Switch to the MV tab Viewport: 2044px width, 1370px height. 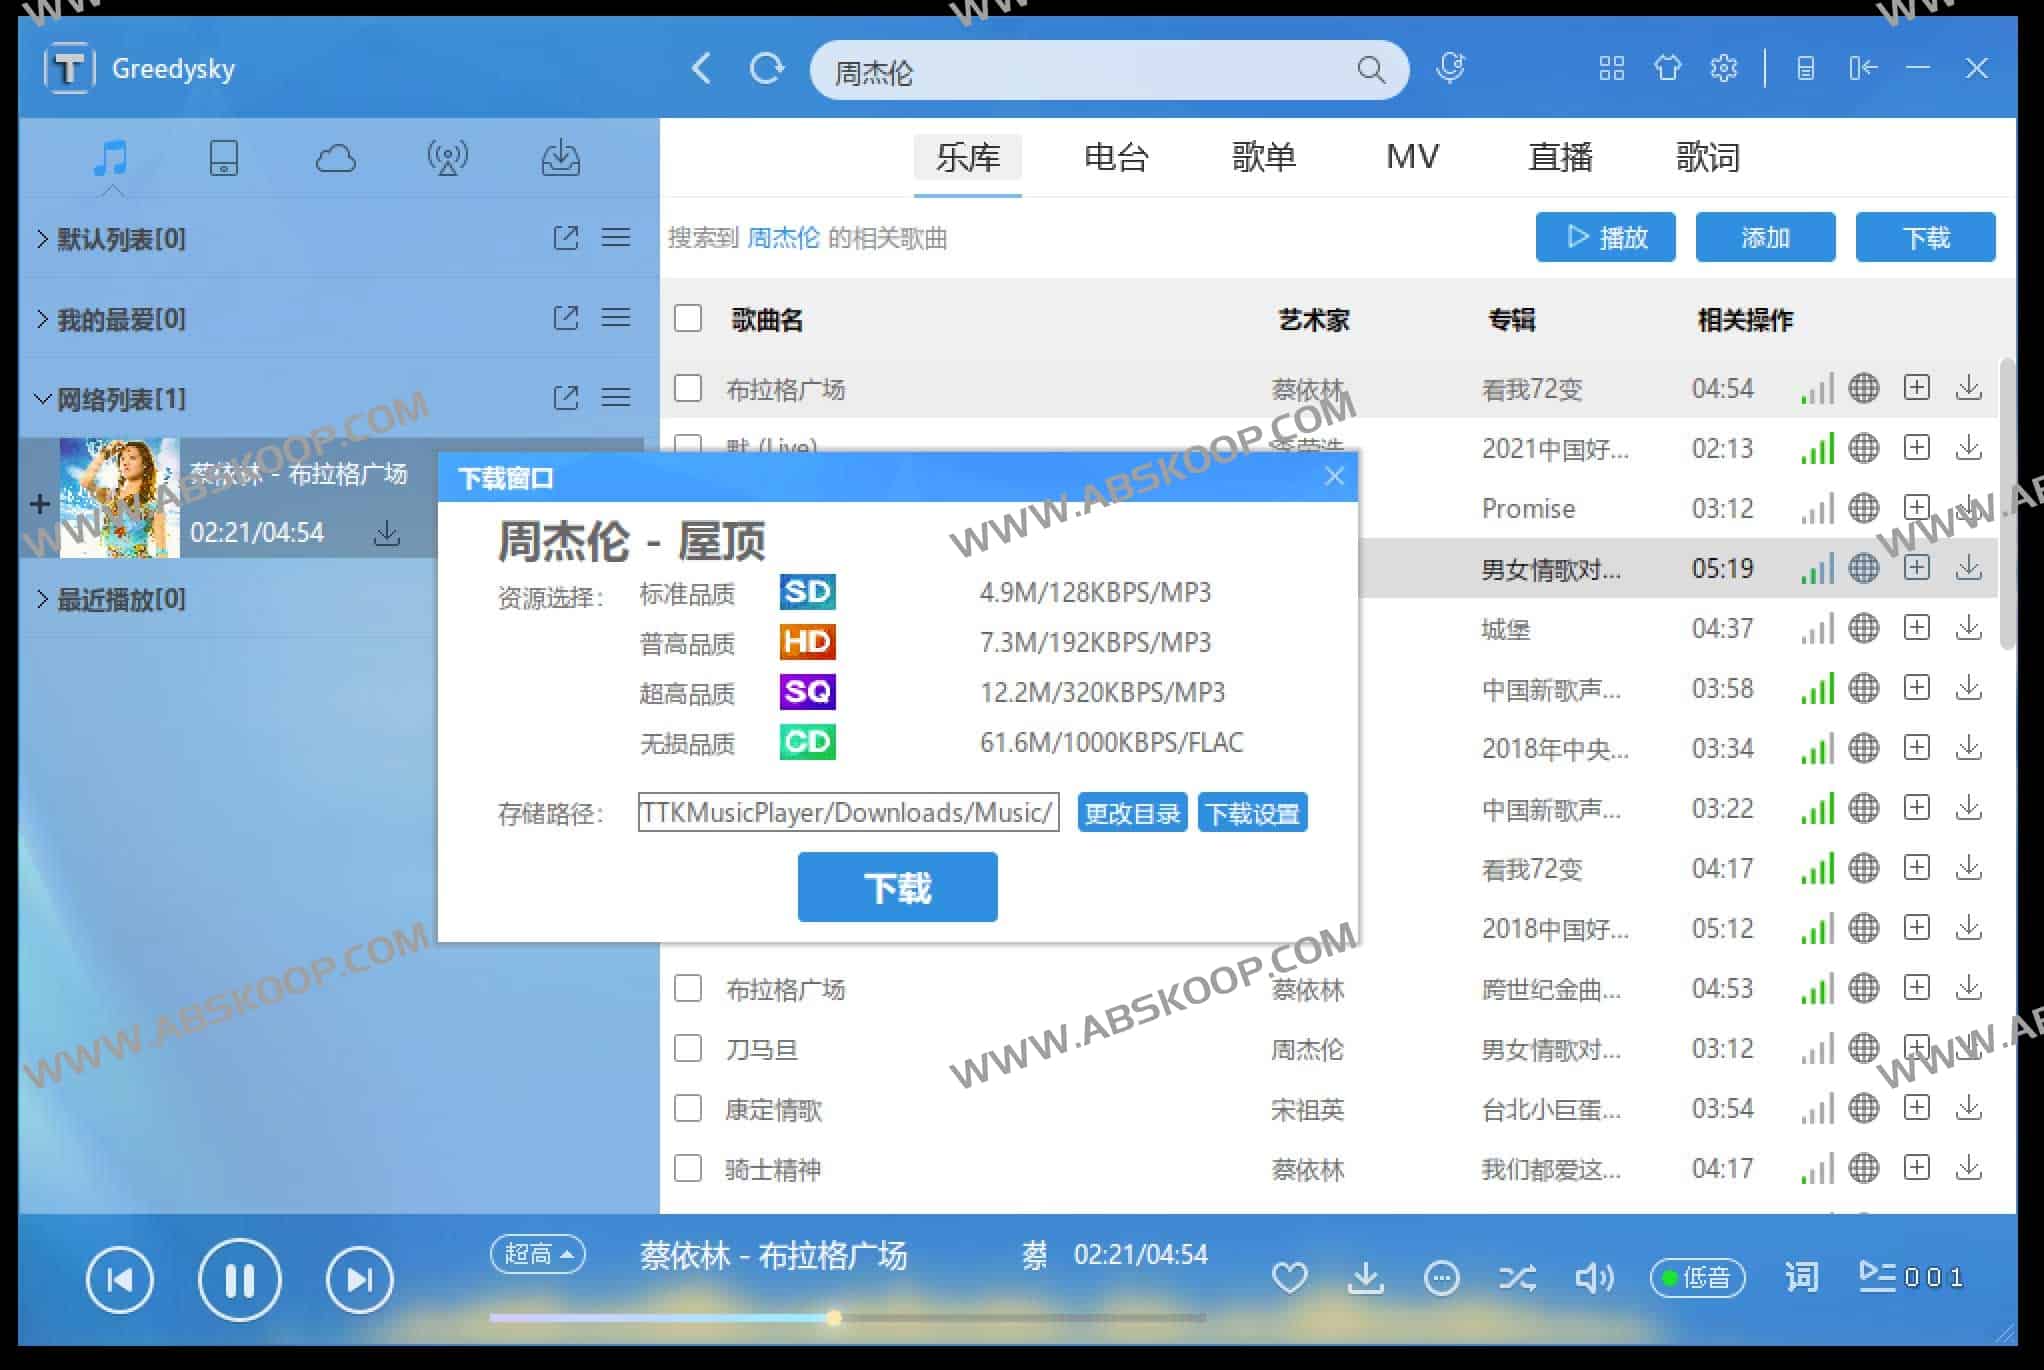coord(1411,157)
